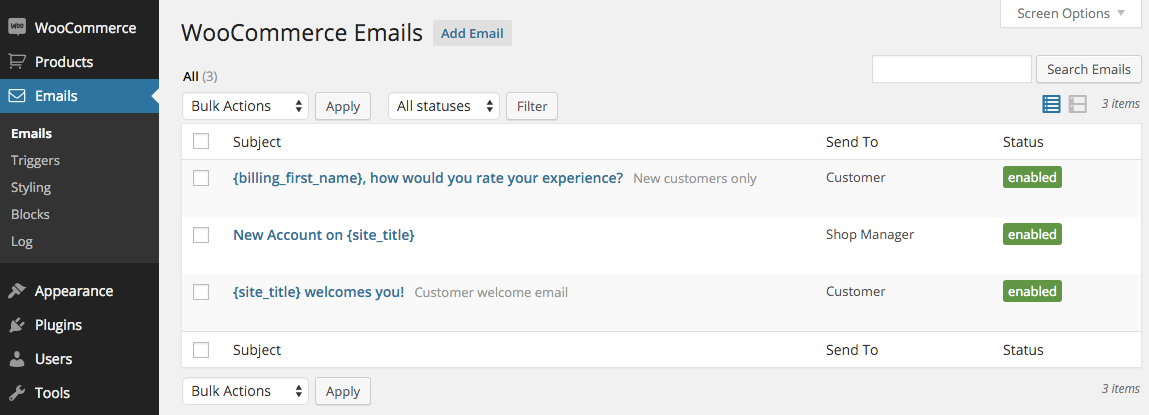The image size is (1149, 415).
Task: Click the WooCommerce logo icon in sidebar
Action: [x=18, y=27]
